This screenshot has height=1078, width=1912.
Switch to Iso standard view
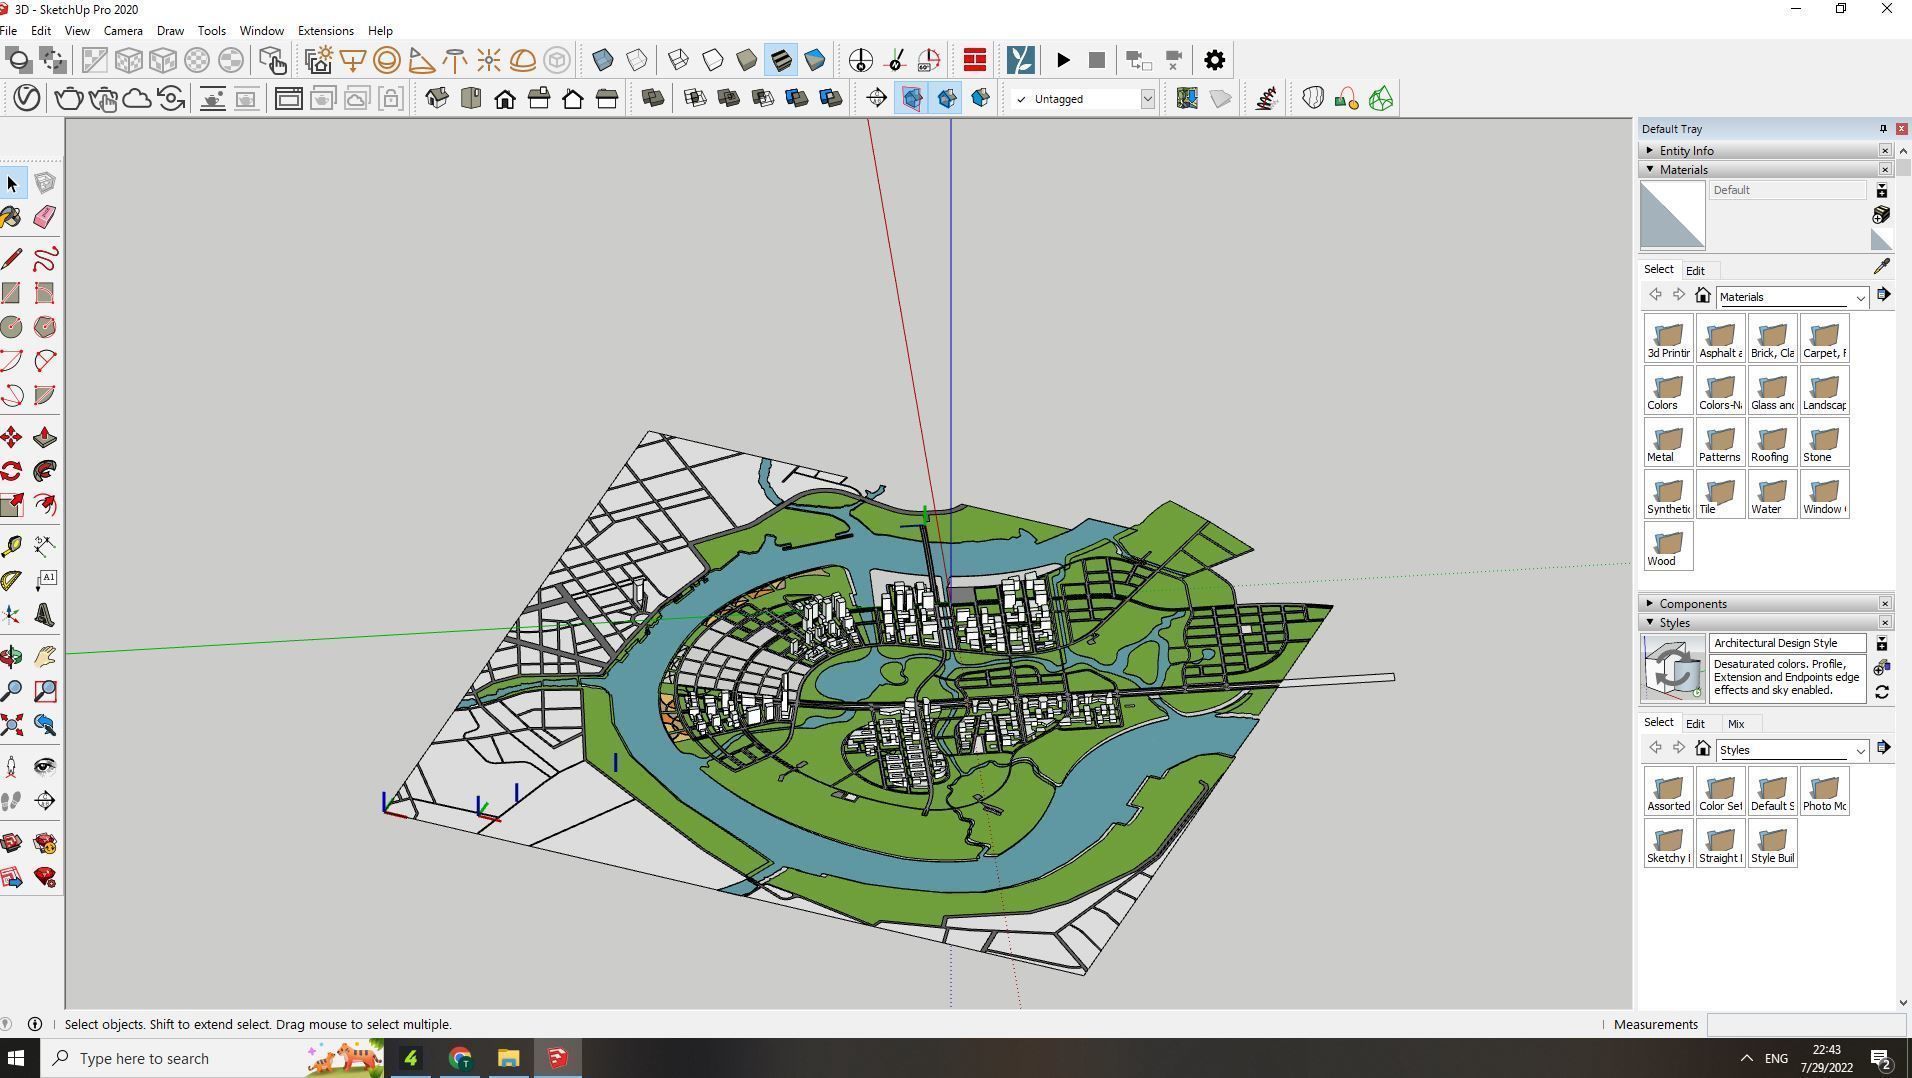point(437,98)
